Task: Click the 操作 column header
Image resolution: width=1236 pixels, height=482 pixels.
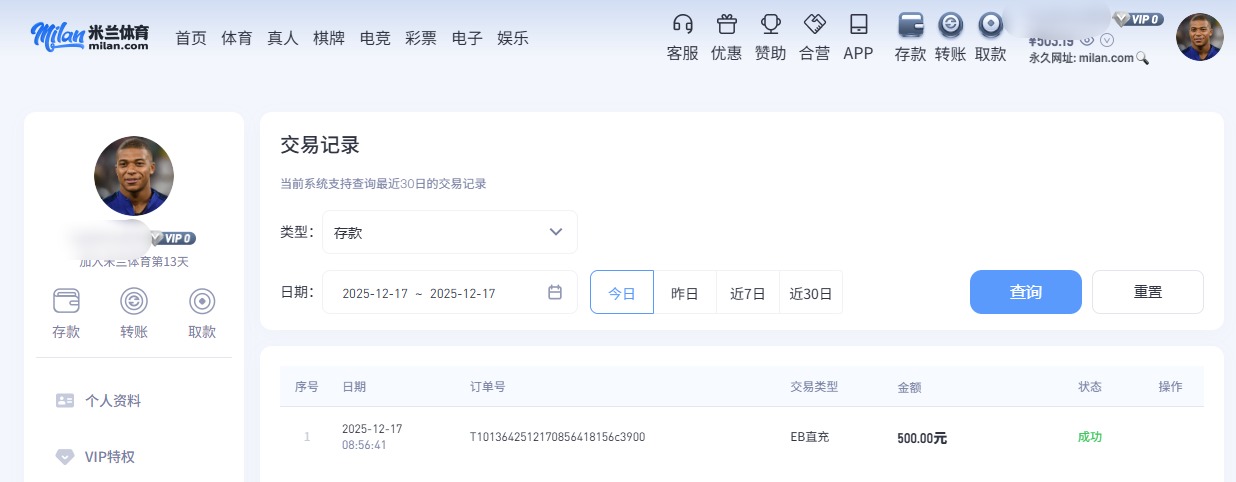Action: coord(1170,386)
